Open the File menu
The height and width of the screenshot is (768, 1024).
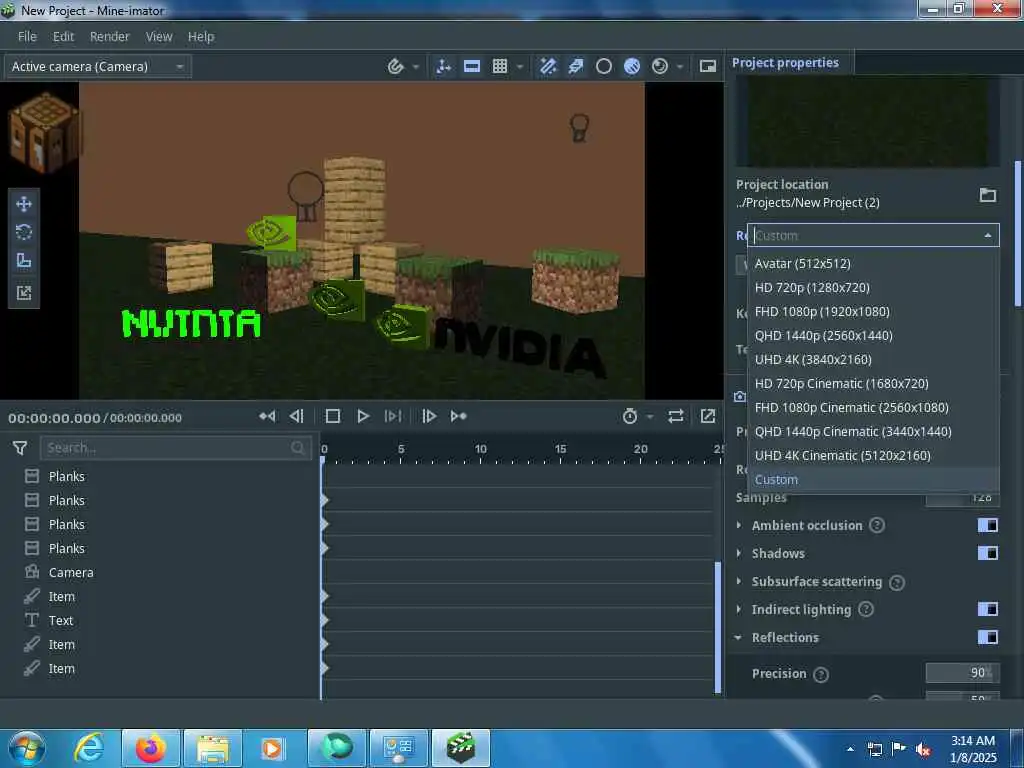(27, 37)
